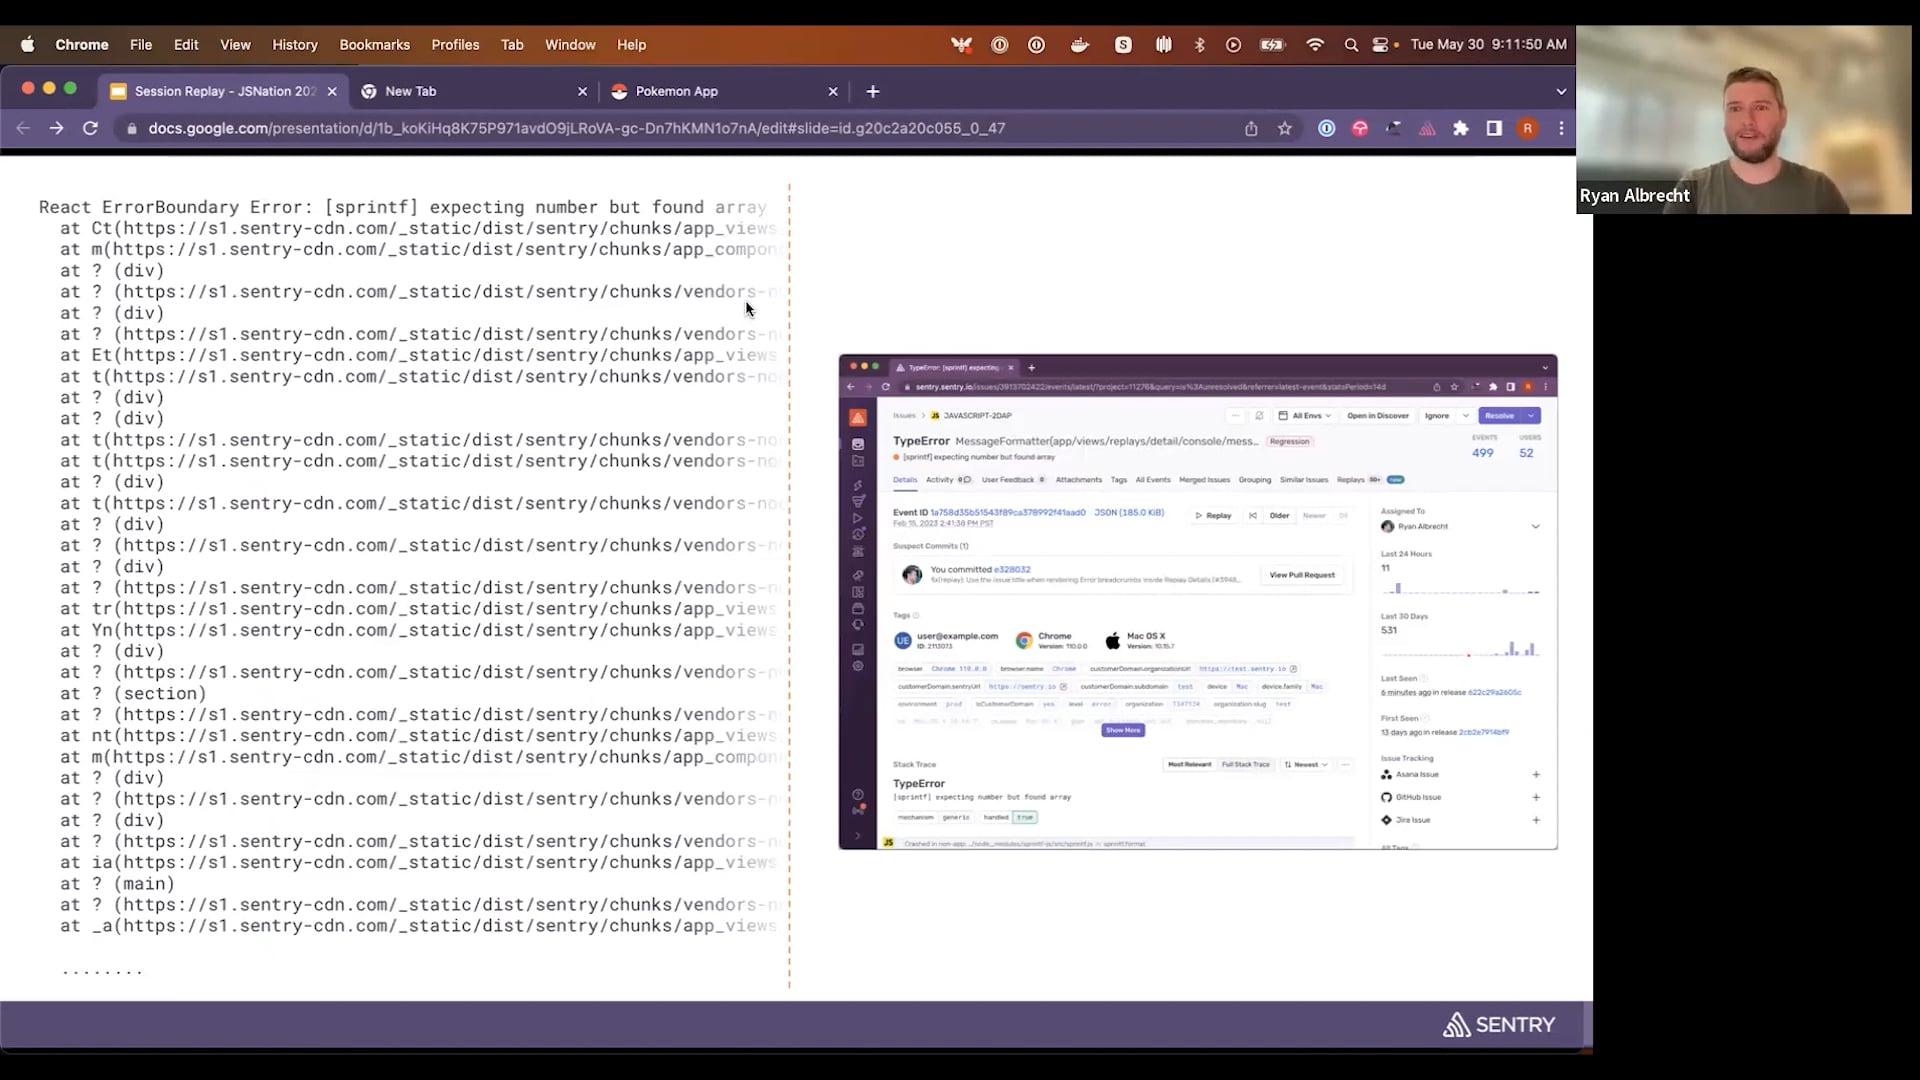Reload the page with the refresh icon
This screenshot has height=1080, width=1920.
90,128
